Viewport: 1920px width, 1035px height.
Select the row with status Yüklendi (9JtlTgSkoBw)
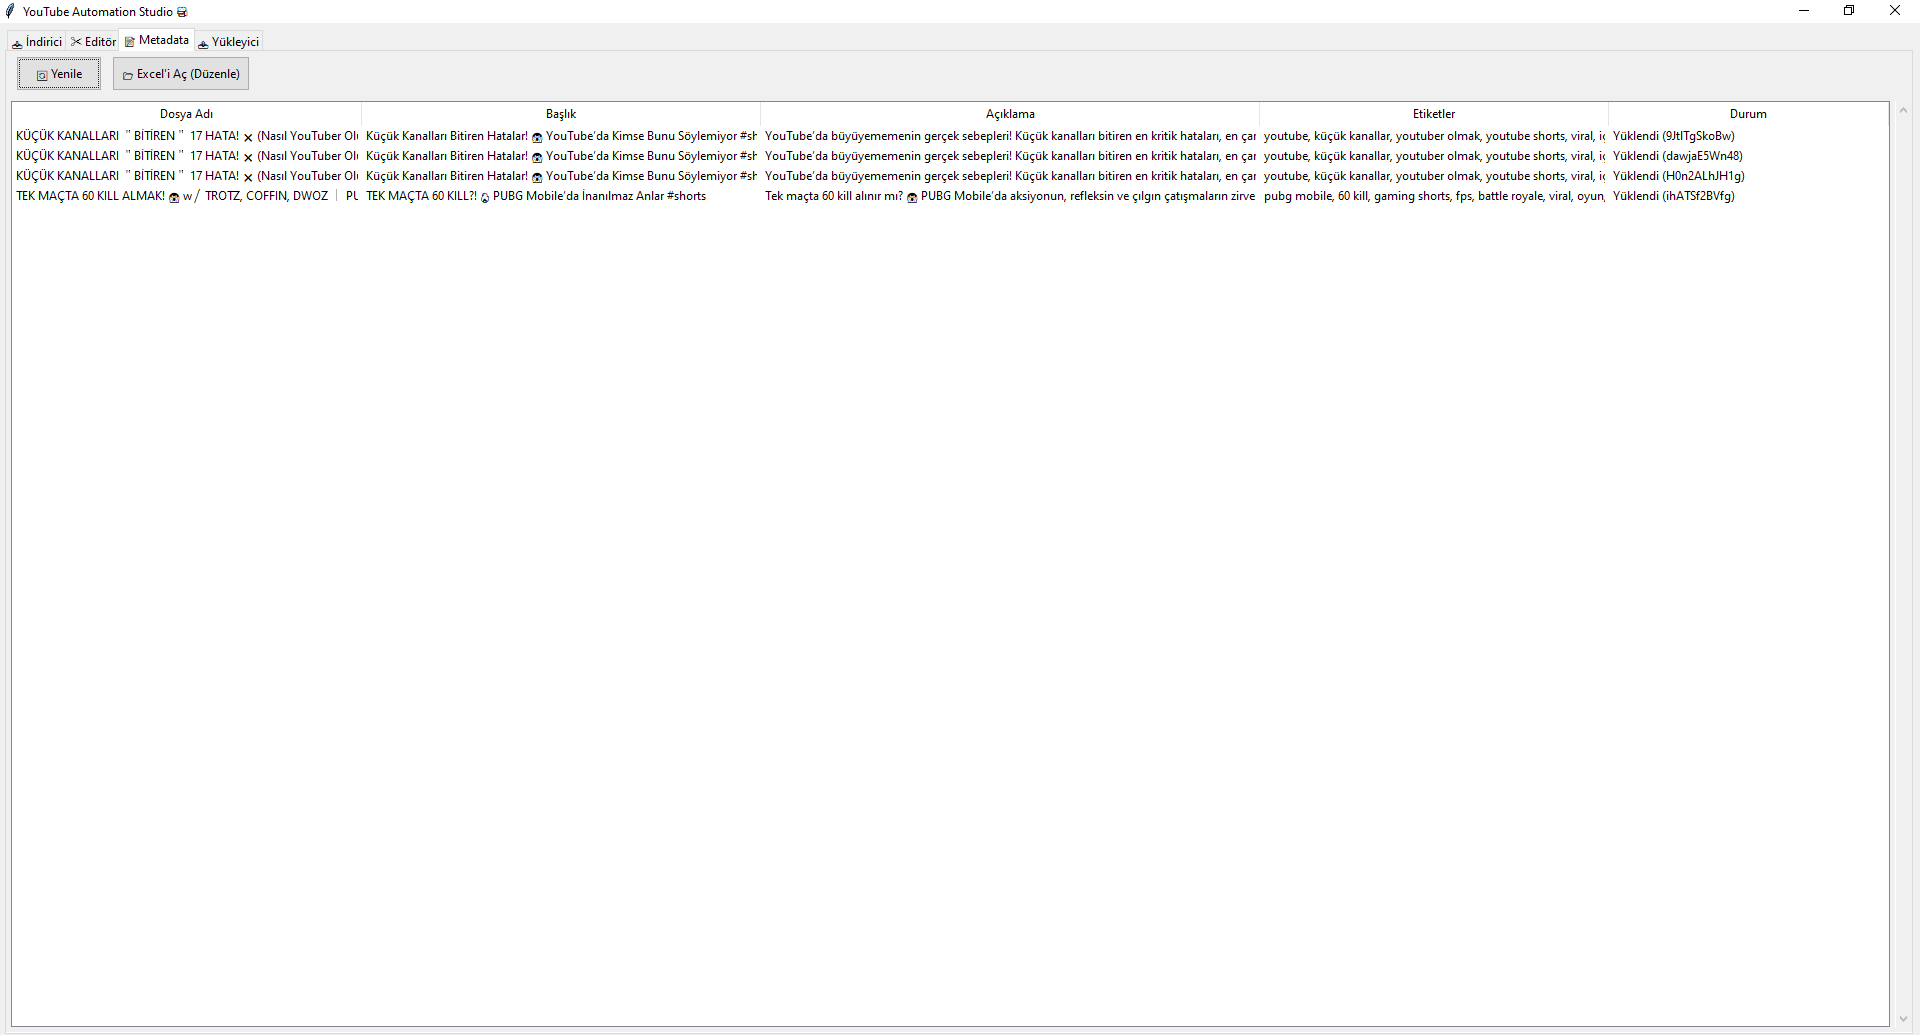(1673, 136)
